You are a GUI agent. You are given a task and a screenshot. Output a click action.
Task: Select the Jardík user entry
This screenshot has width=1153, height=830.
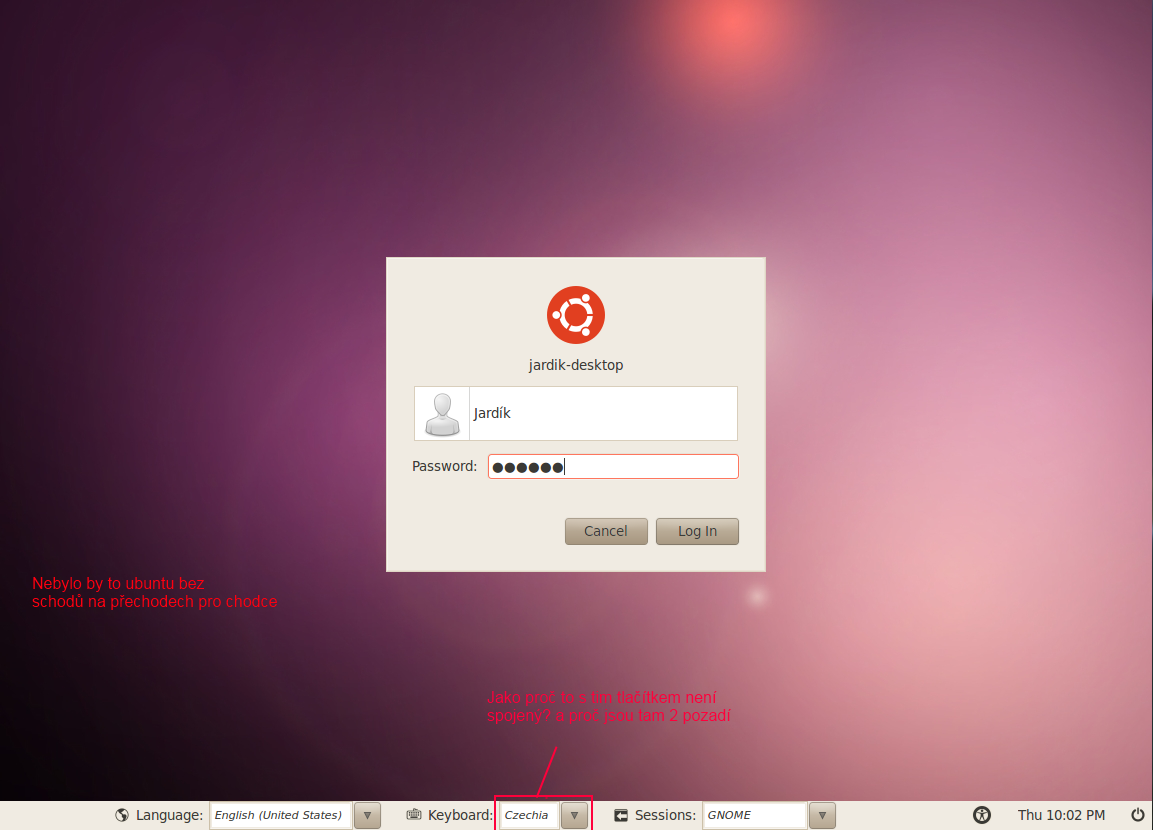click(576, 413)
